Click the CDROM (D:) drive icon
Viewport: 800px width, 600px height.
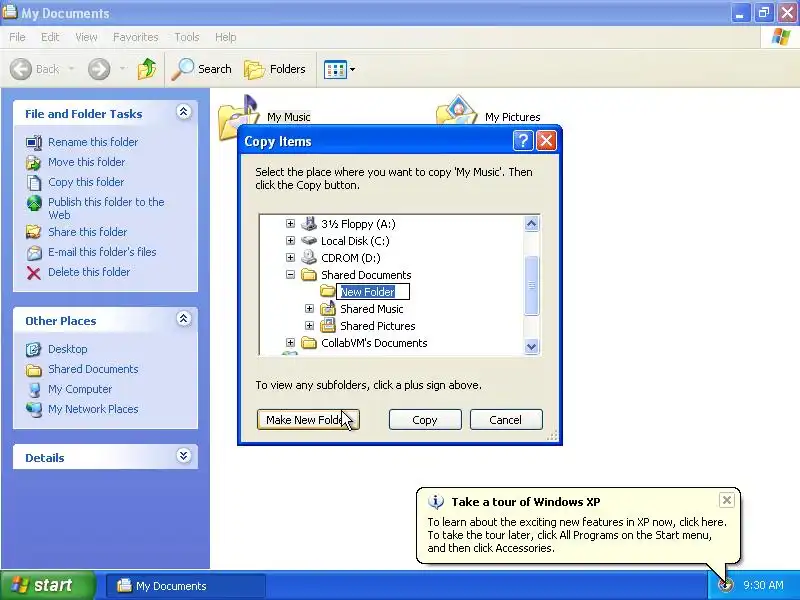309,257
